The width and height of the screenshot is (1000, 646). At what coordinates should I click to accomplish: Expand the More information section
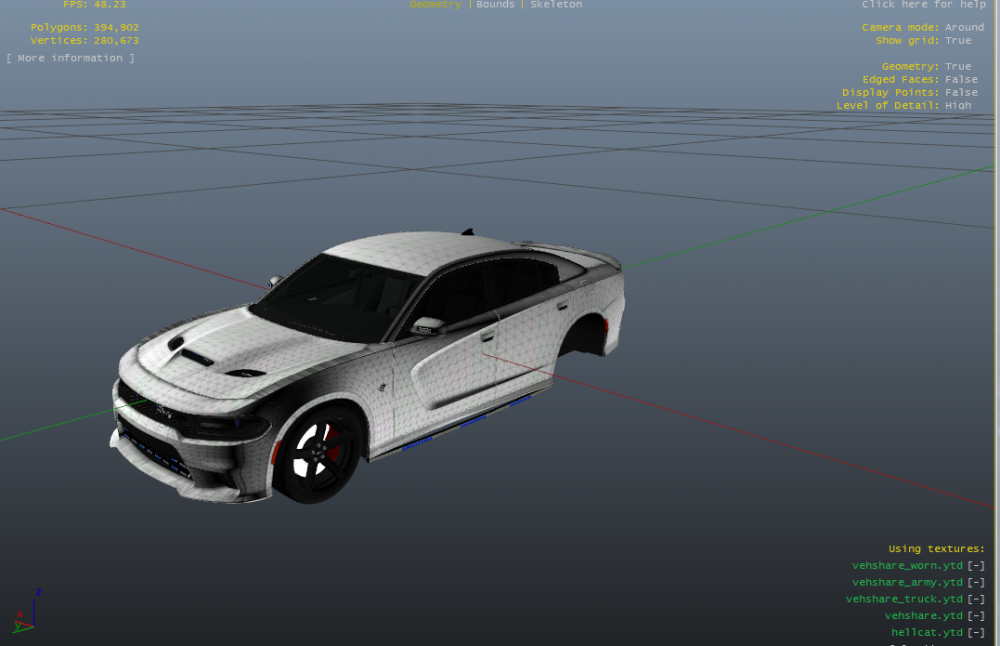(x=70, y=58)
